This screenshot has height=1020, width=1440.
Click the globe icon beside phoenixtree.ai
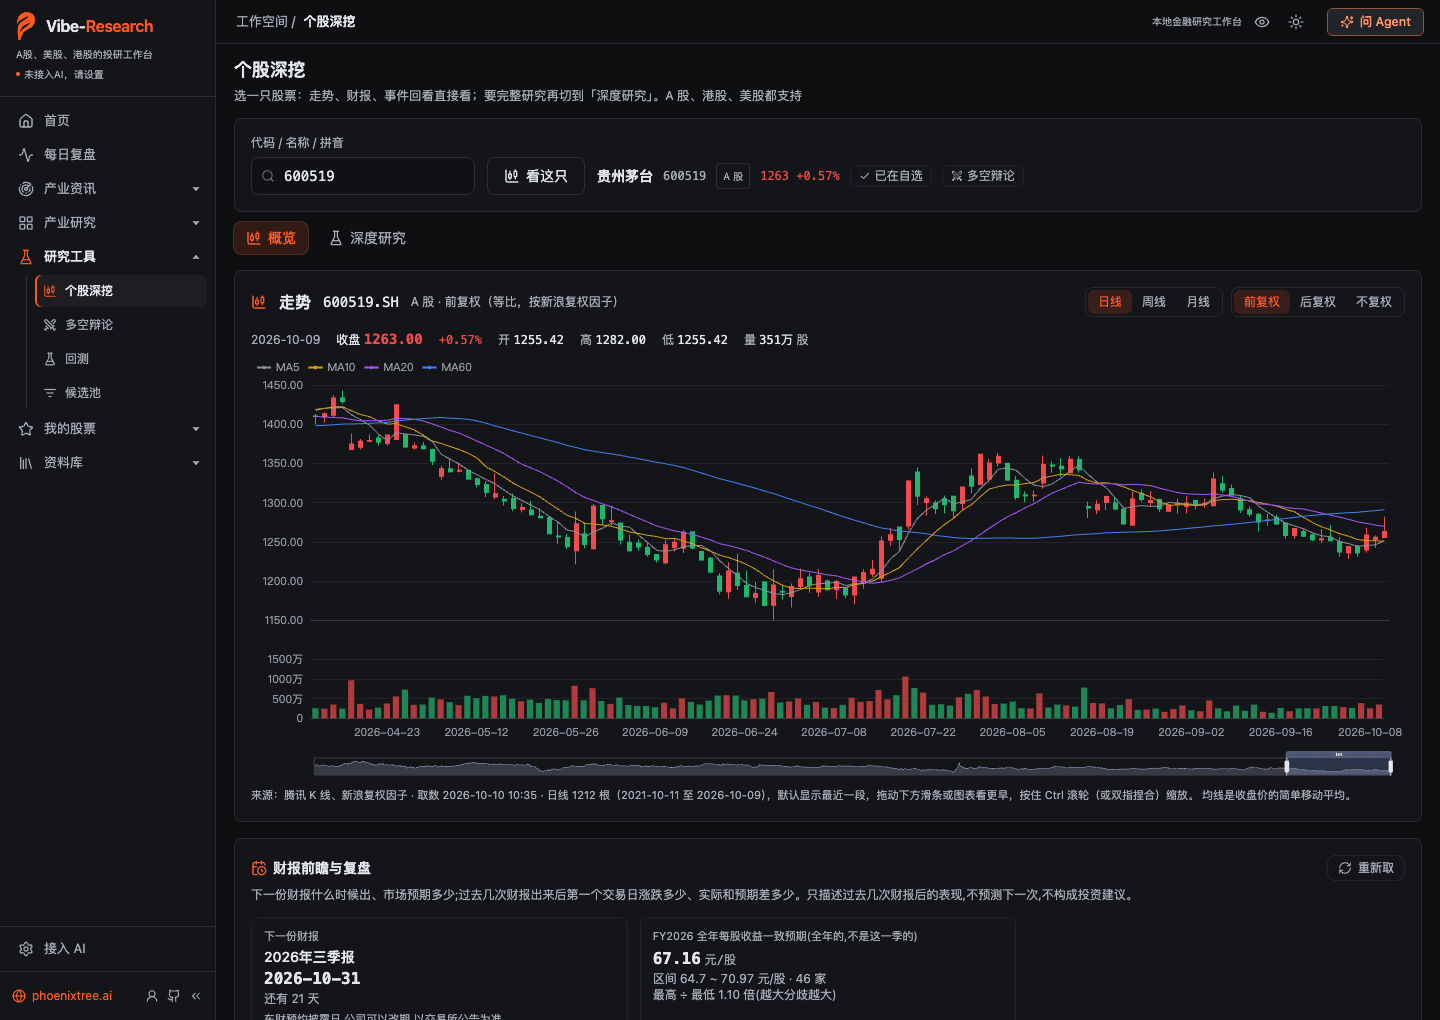pyautogui.click(x=19, y=996)
